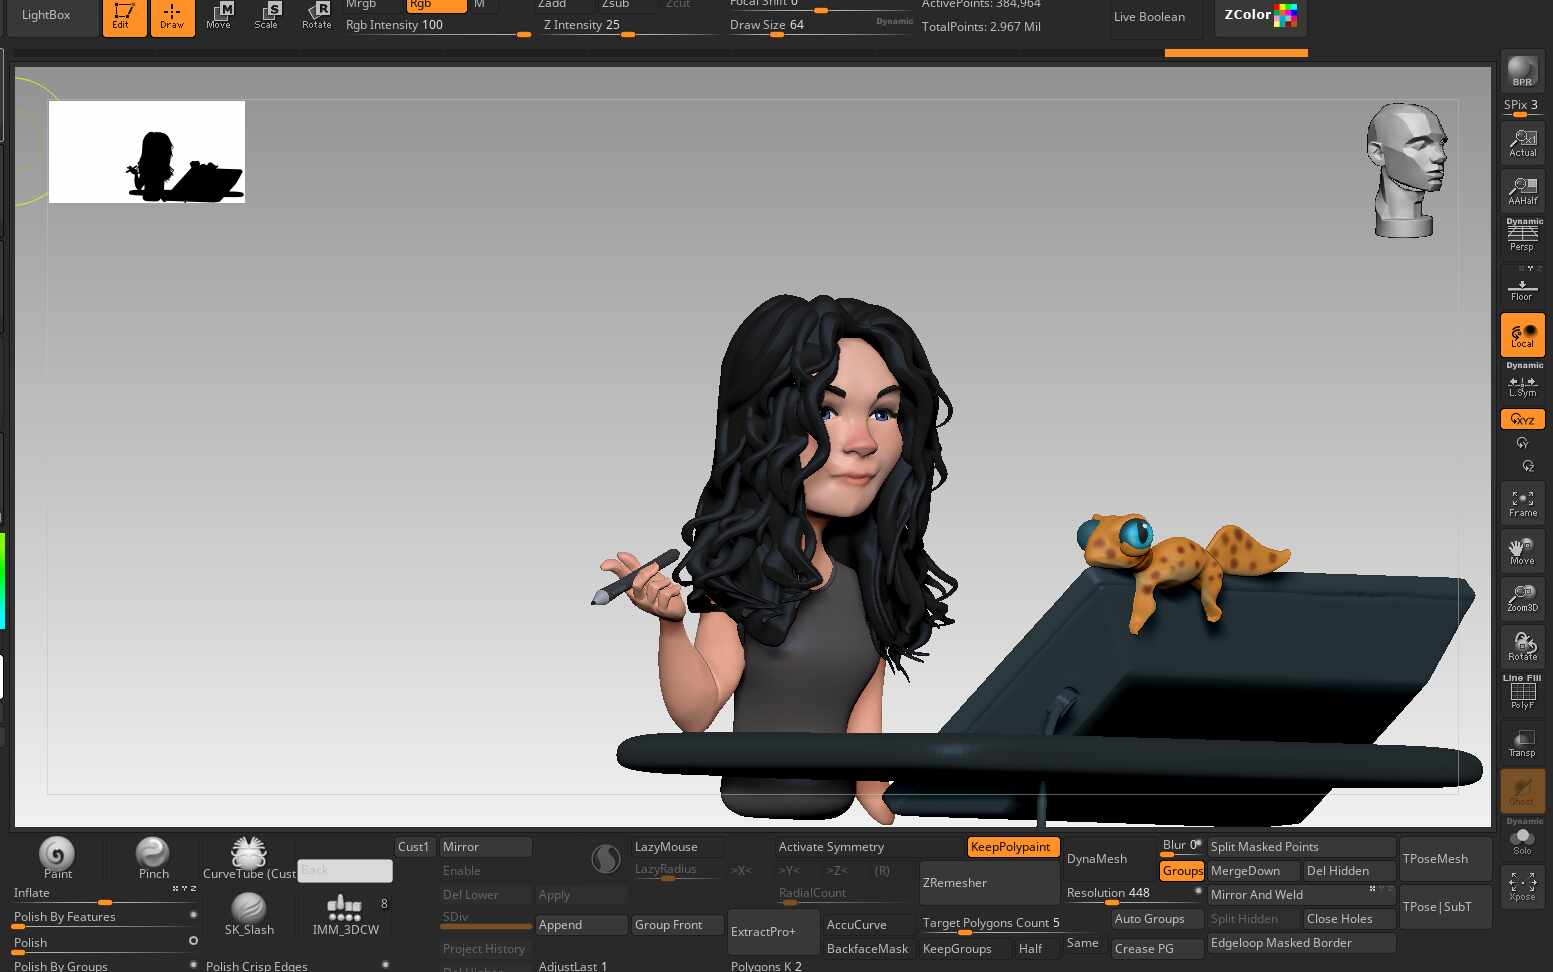Click the Crease PG button
The height and width of the screenshot is (972, 1553).
coord(1157,949)
